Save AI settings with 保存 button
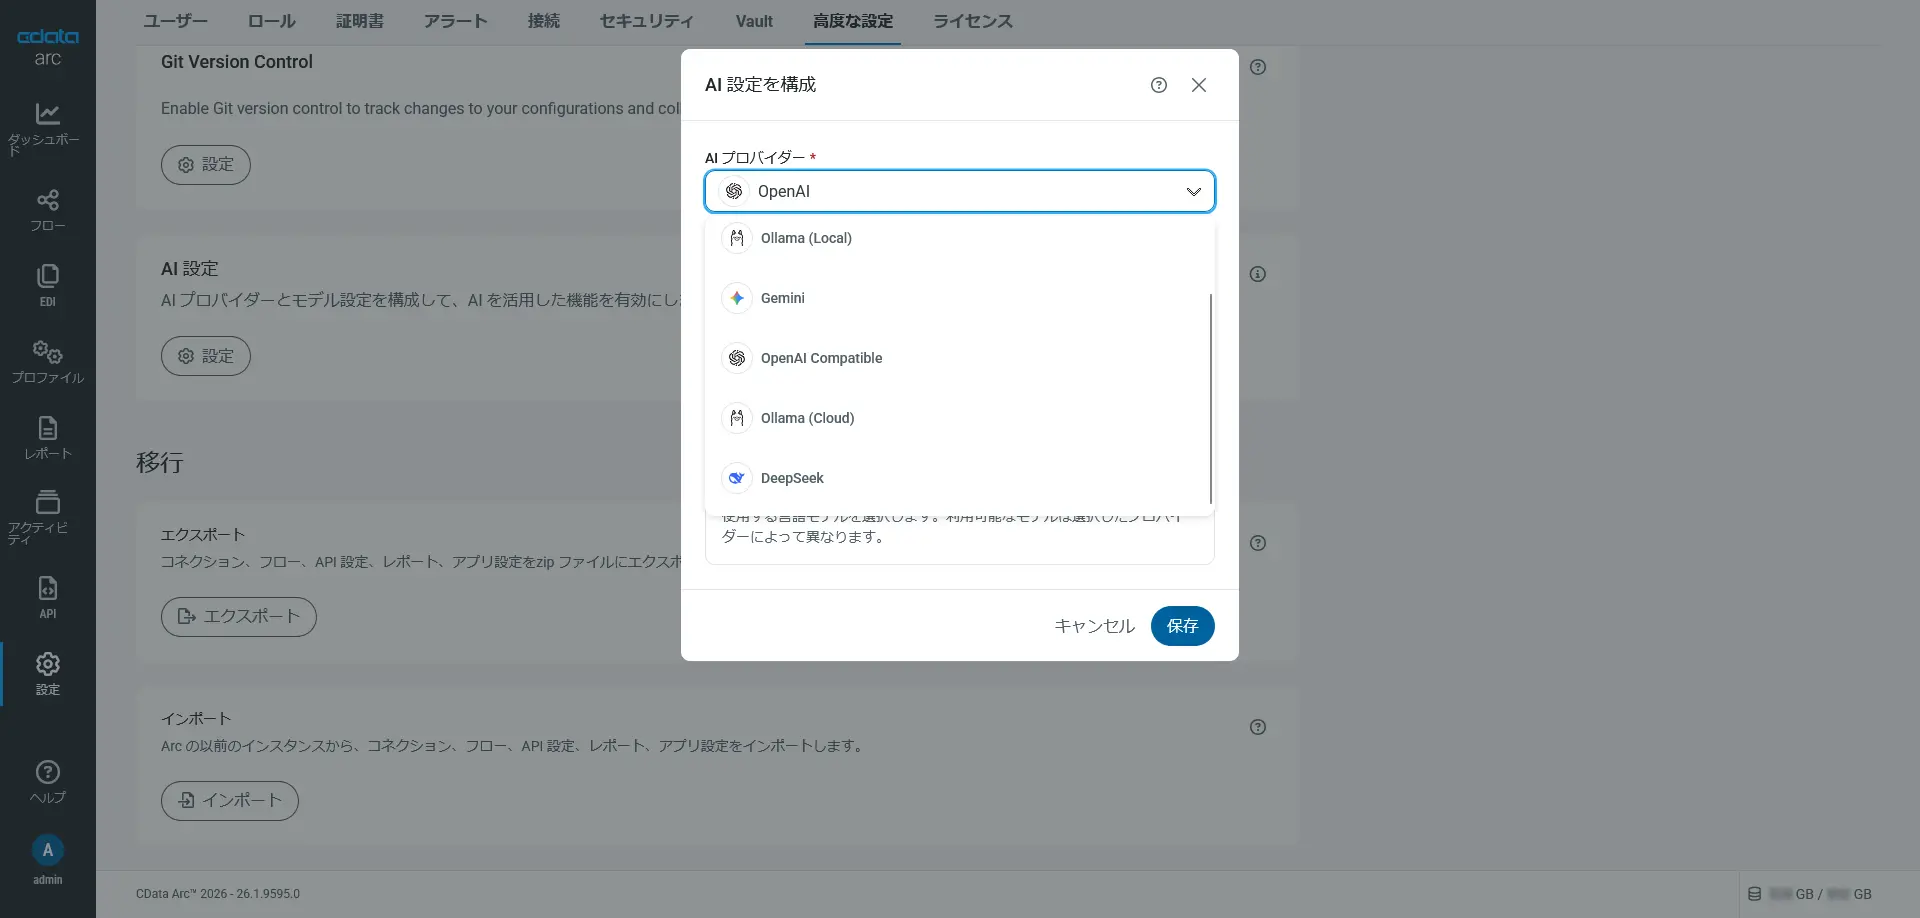Screen dimensions: 1920x918 tap(1182, 626)
